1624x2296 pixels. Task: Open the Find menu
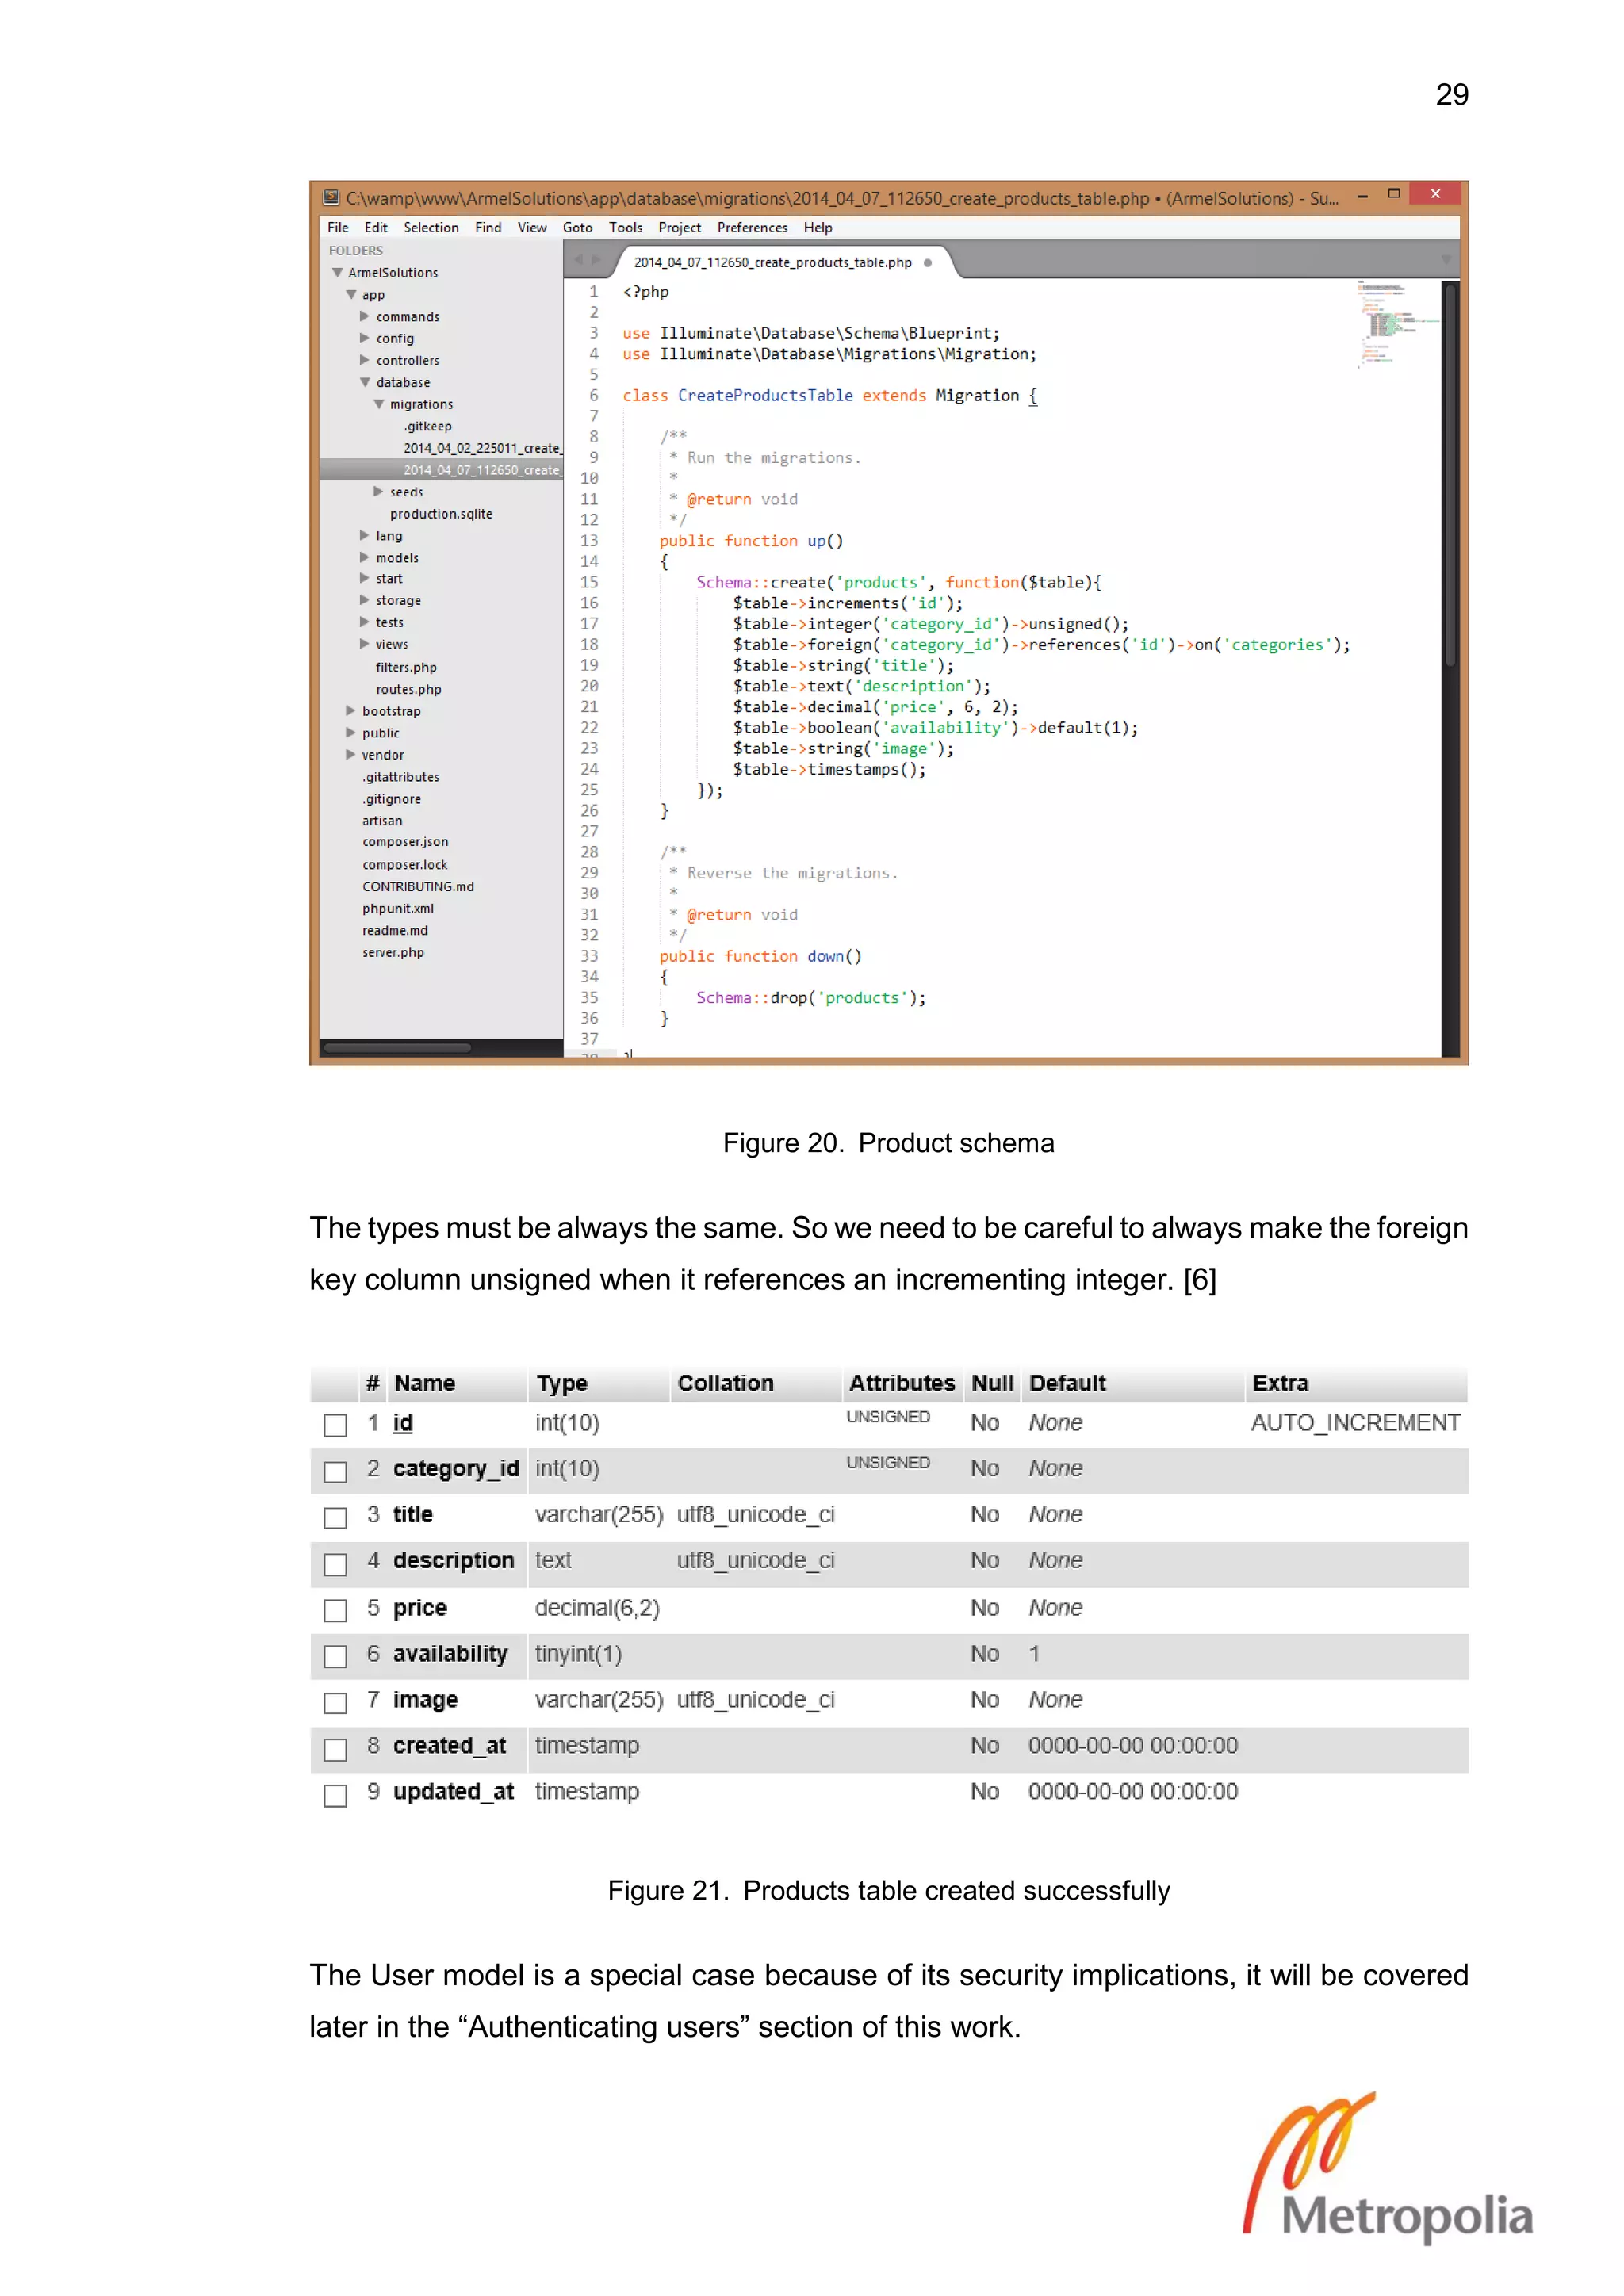[x=488, y=227]
